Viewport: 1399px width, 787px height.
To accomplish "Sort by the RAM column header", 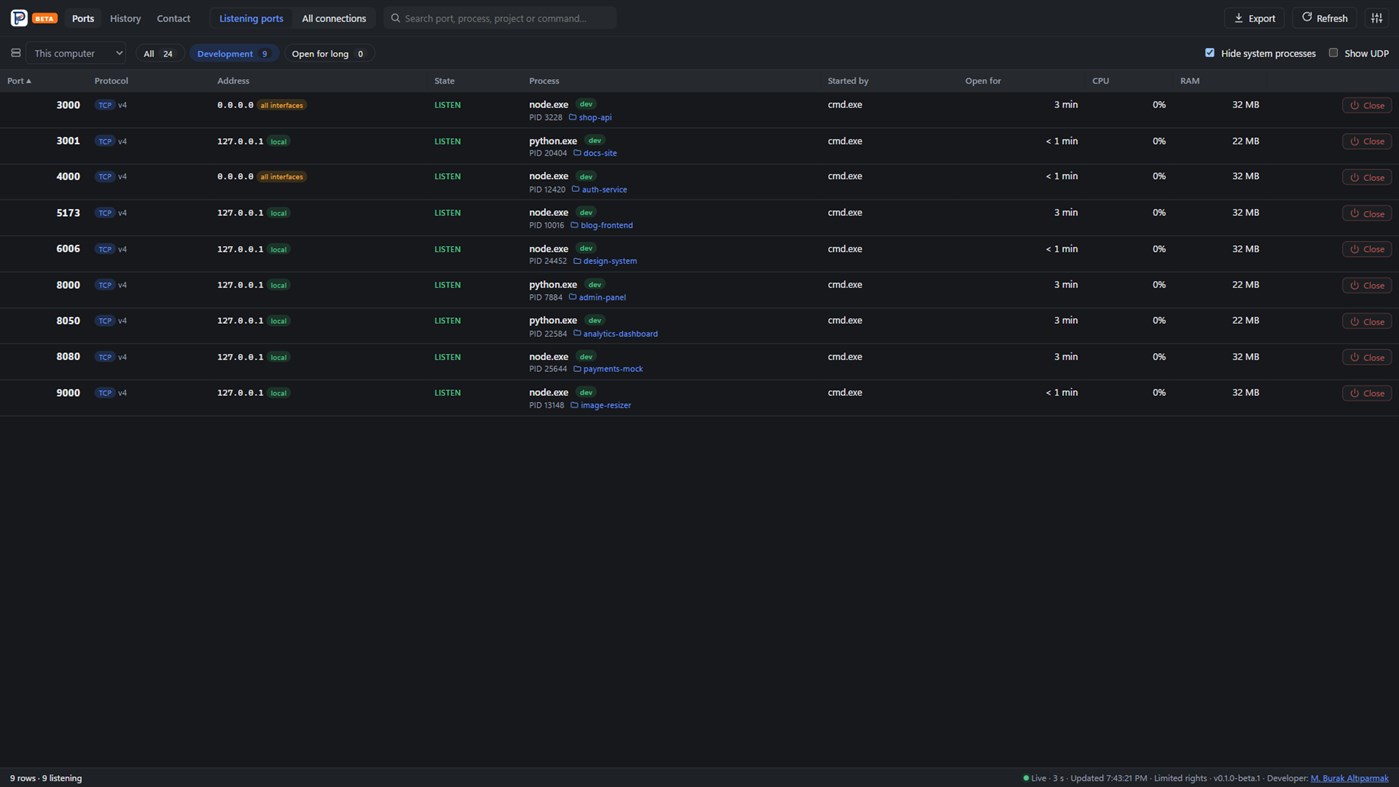I will click(1189, 80).
